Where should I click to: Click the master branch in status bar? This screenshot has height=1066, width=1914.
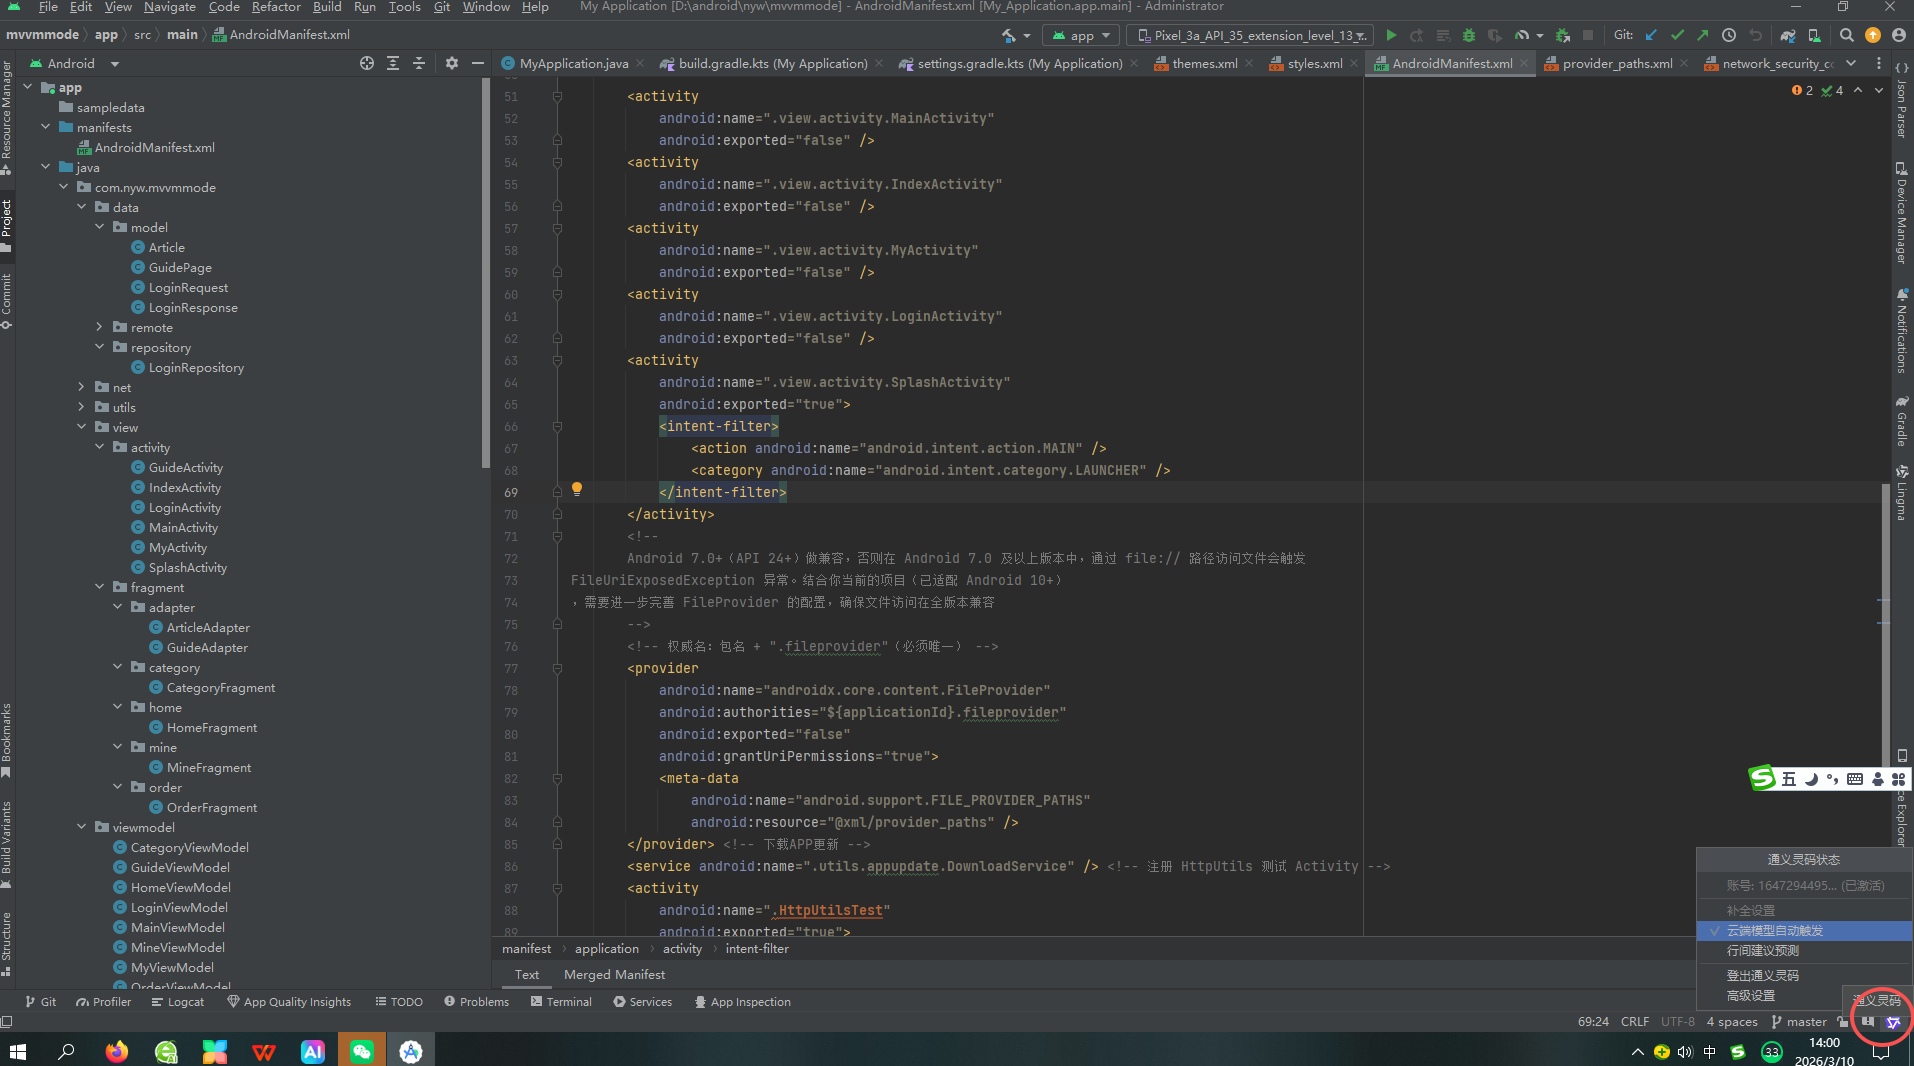click(1799, 1022)
